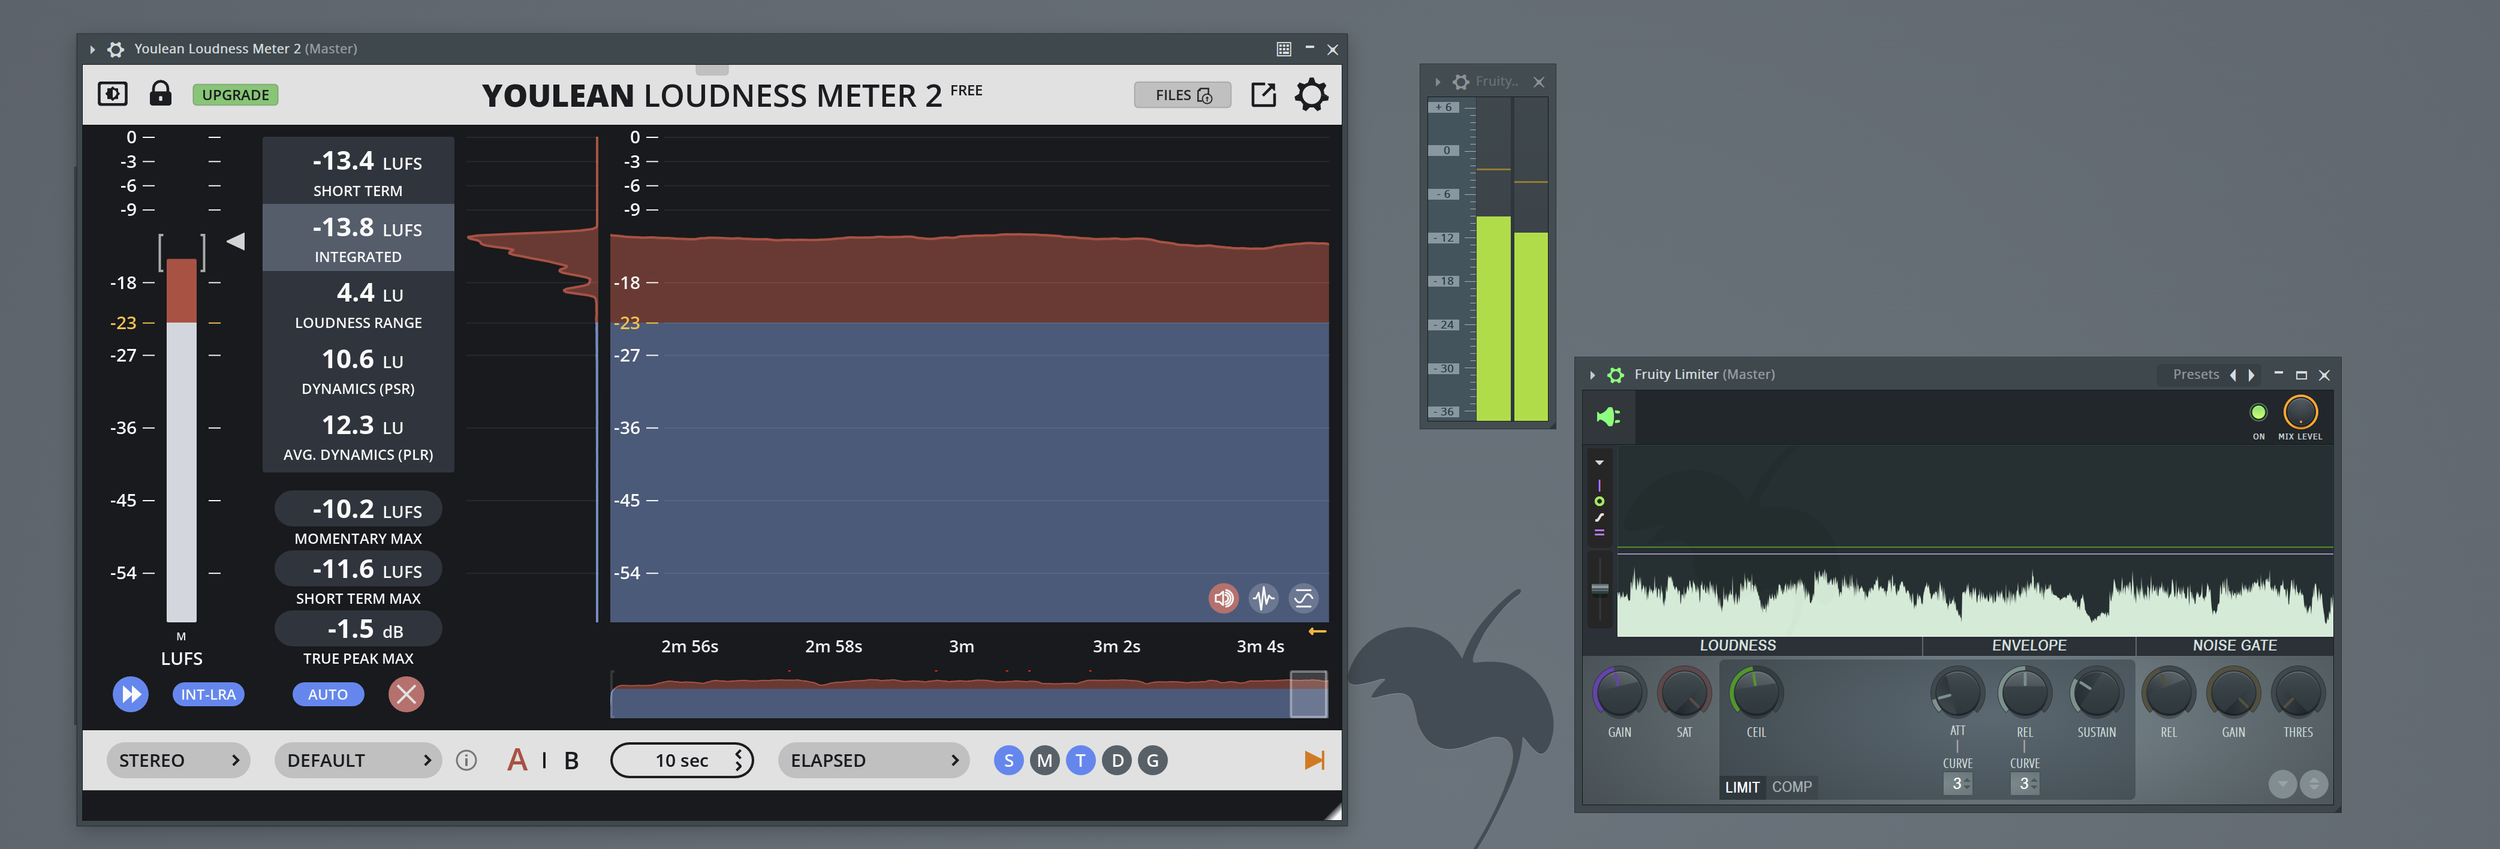Open the Fruity Limiter display options dropdown arrow
This screenshot has height=849, width=2500.
(x=1599, y=463)
